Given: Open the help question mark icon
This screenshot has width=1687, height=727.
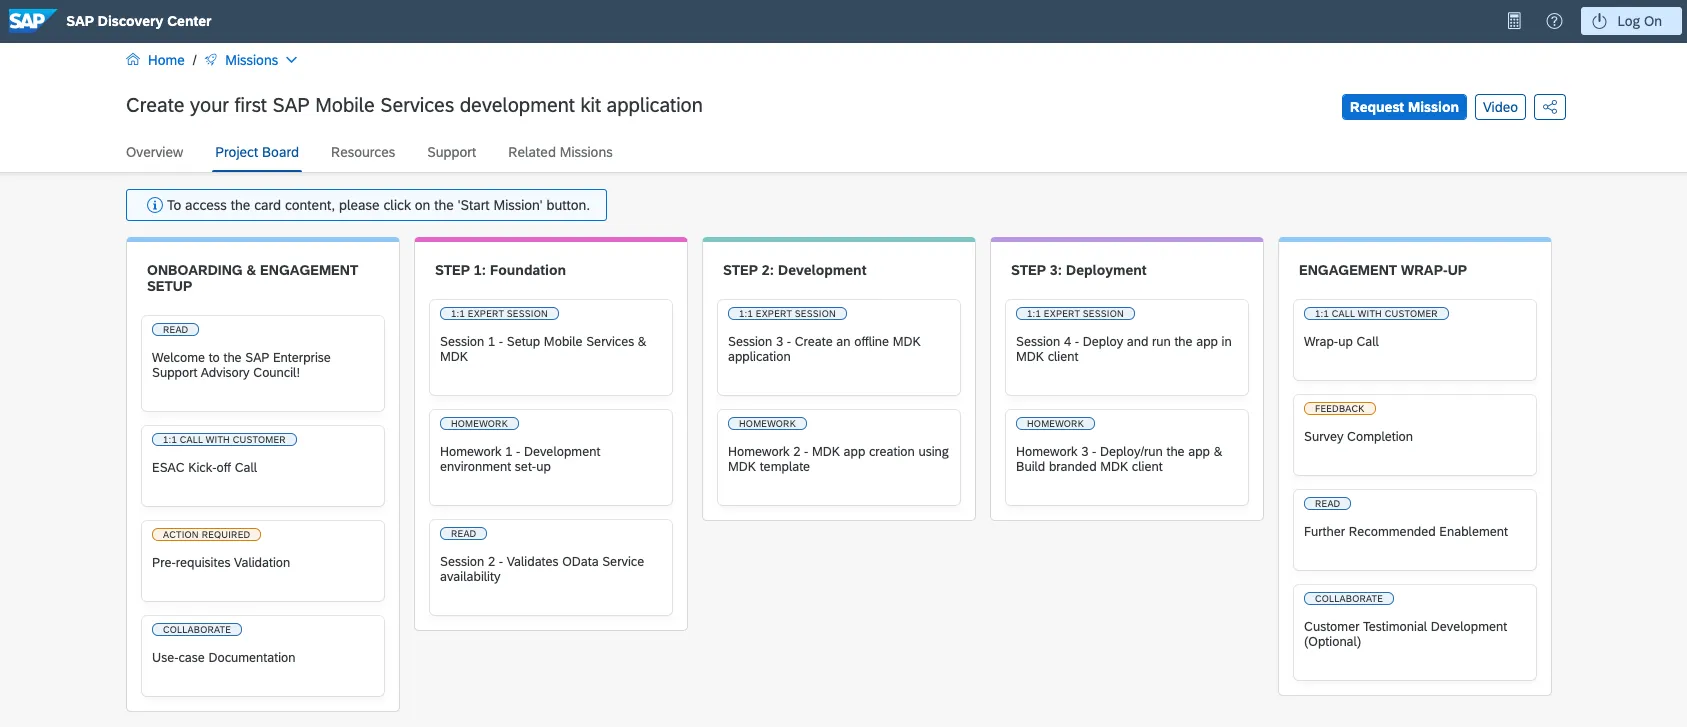Looking at the screenshot, I should click(x=1554, y=21).
